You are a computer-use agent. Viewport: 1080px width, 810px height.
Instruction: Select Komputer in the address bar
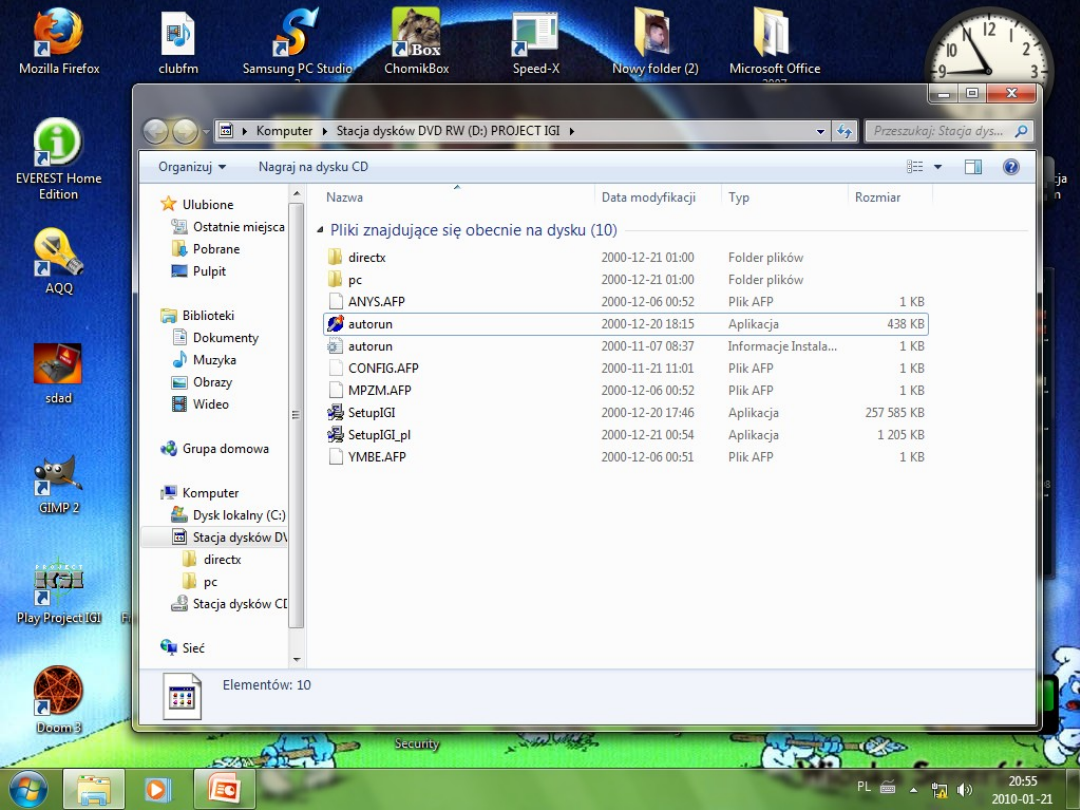284,130
